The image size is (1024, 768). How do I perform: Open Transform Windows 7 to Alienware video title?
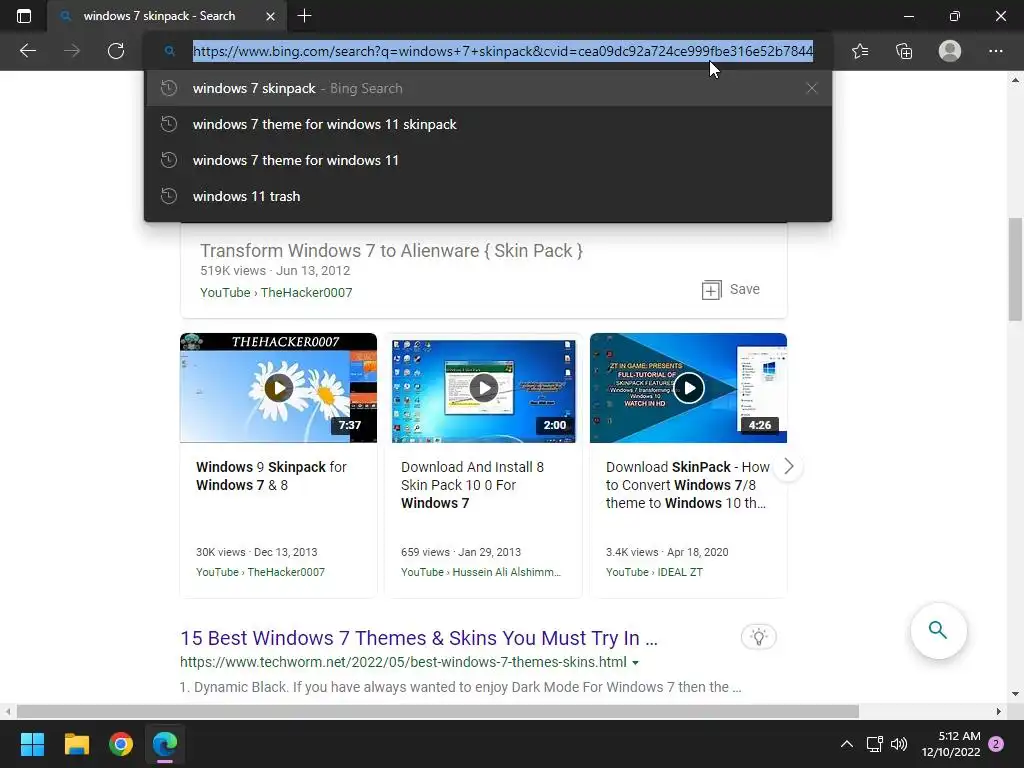point(391,251)
